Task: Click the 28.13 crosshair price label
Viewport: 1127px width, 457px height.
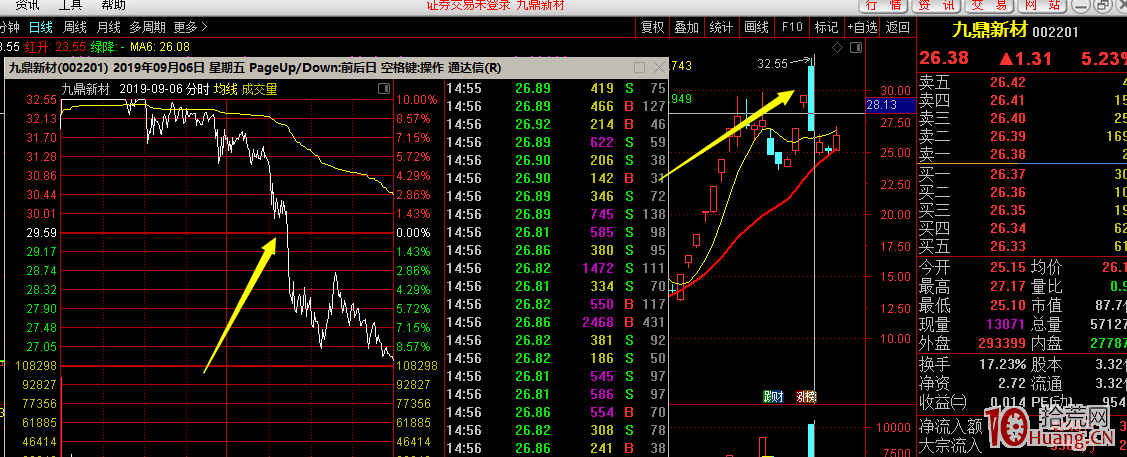Action: (891, 105)
